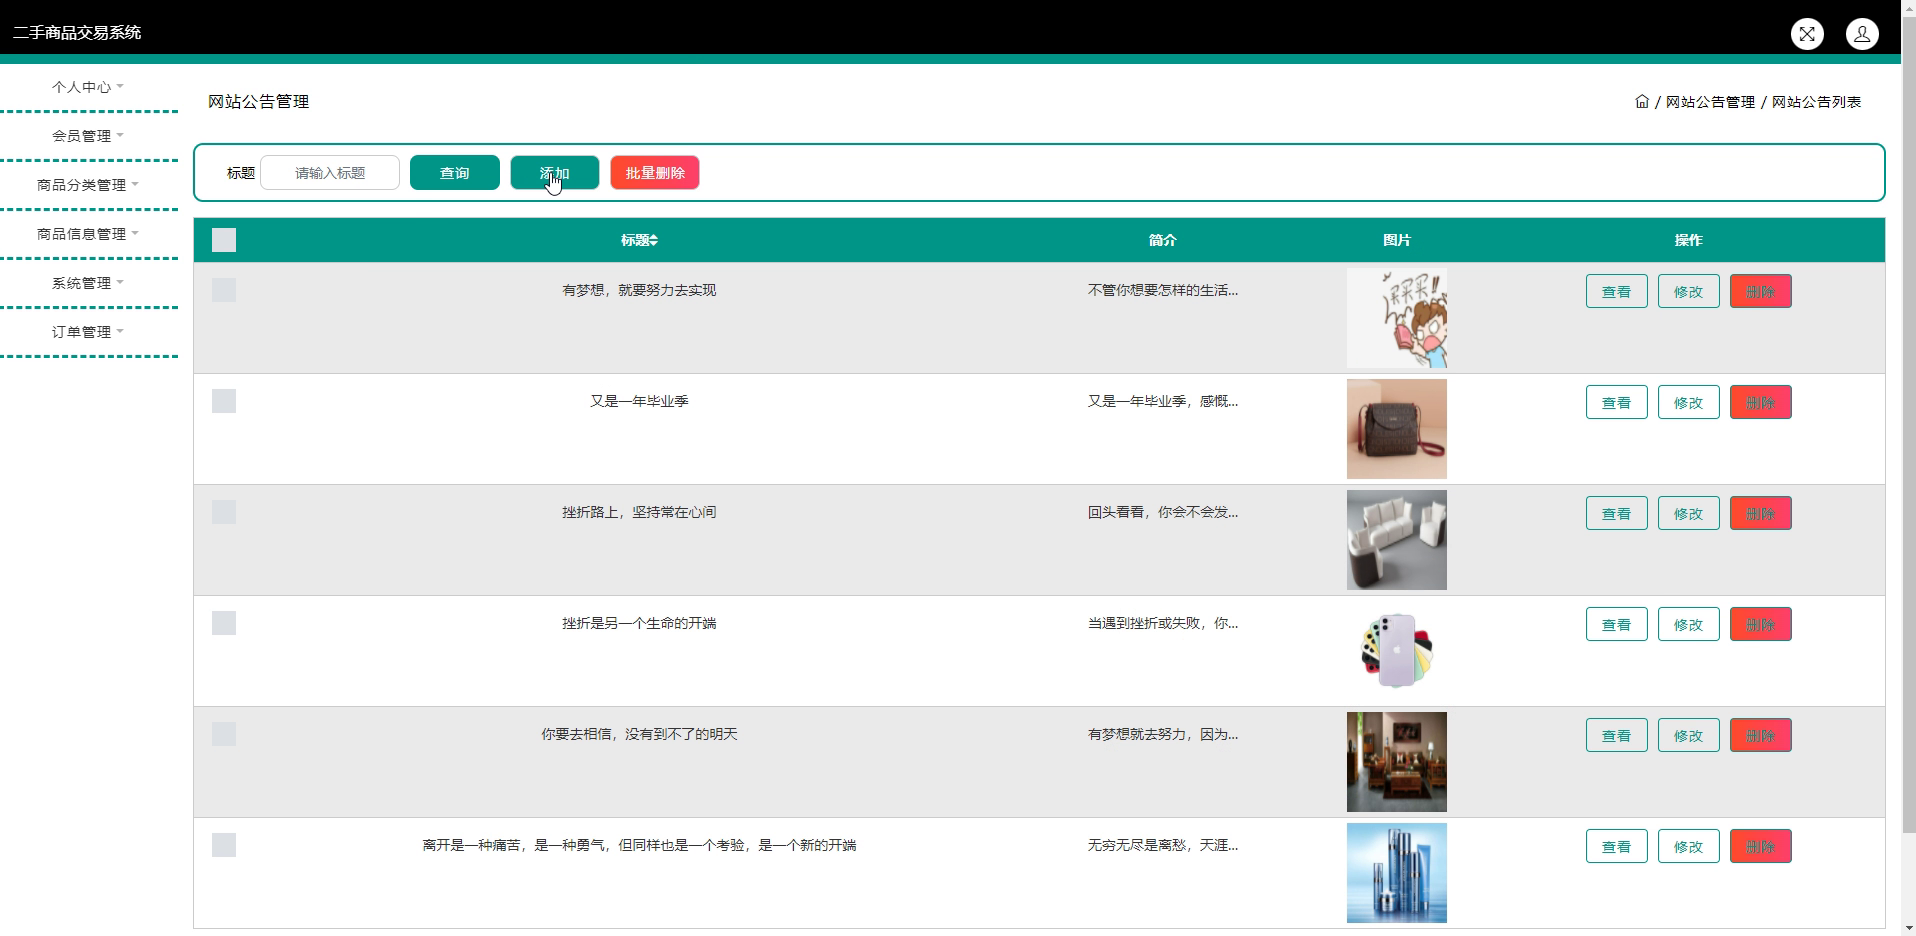Click summary text 又是一年毕业季，感慨...
Viewport: 1916px width, 936px height.
click(1163, 401)
